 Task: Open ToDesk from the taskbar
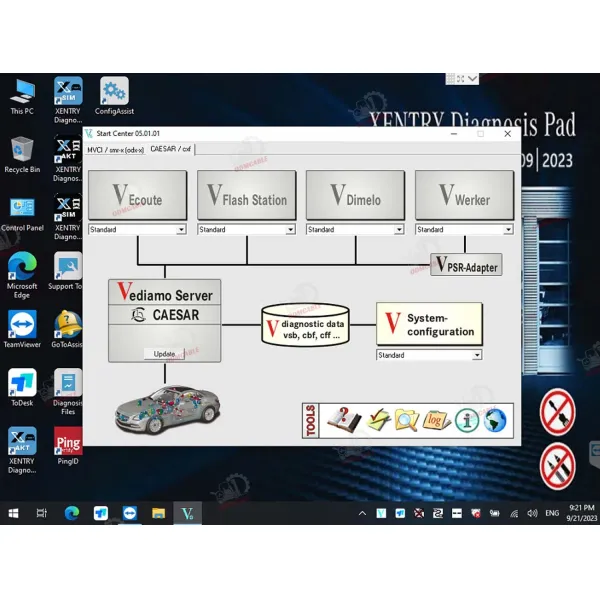tap(101, 513)
